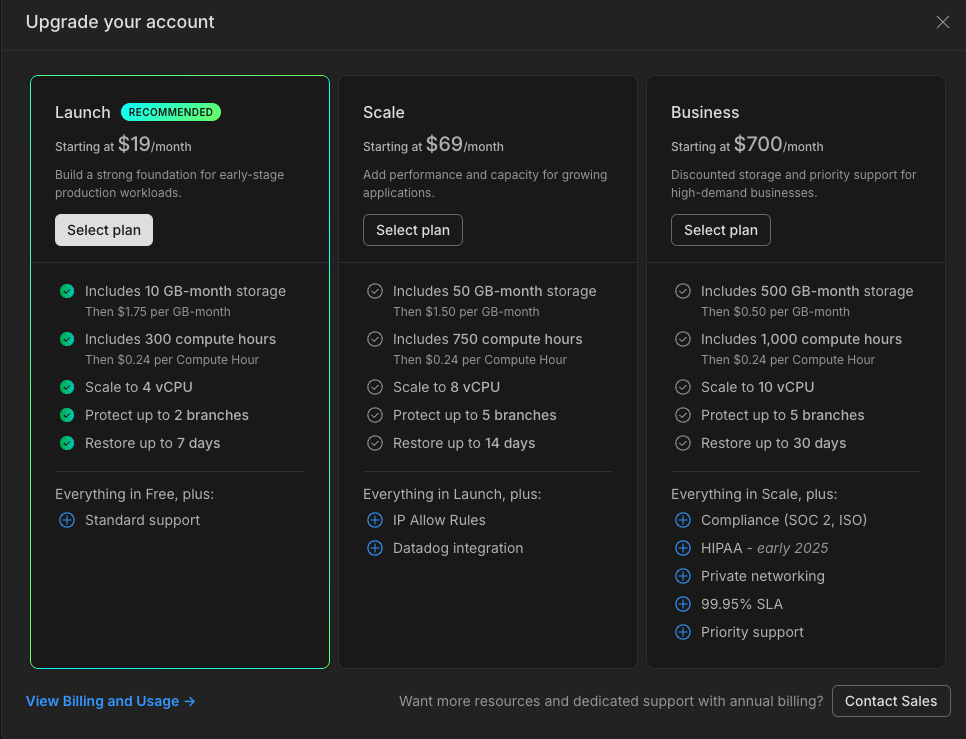The height and width of the screenshot is (739, 966).
Task: Click "Includes 750 compute hours" text
Action: point(488,339)
